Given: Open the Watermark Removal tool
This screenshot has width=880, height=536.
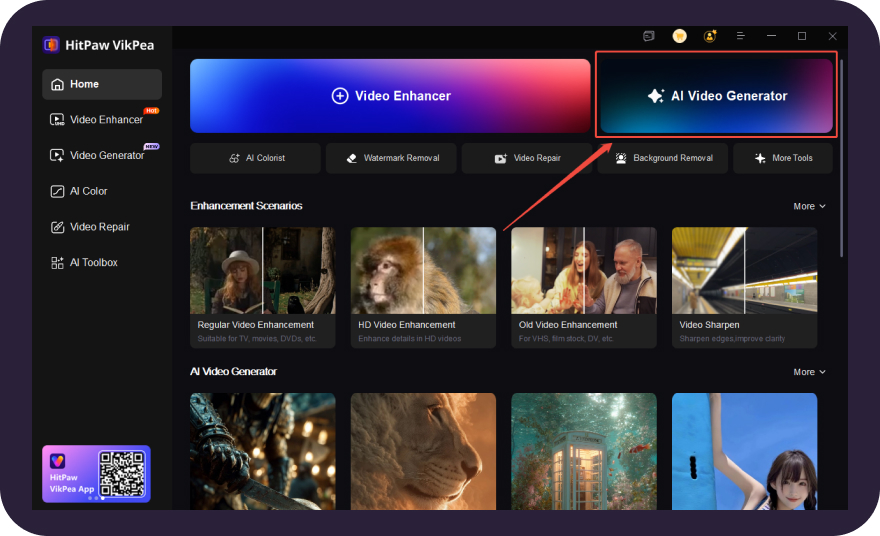Looking at the screenshot, I should 391,158.
